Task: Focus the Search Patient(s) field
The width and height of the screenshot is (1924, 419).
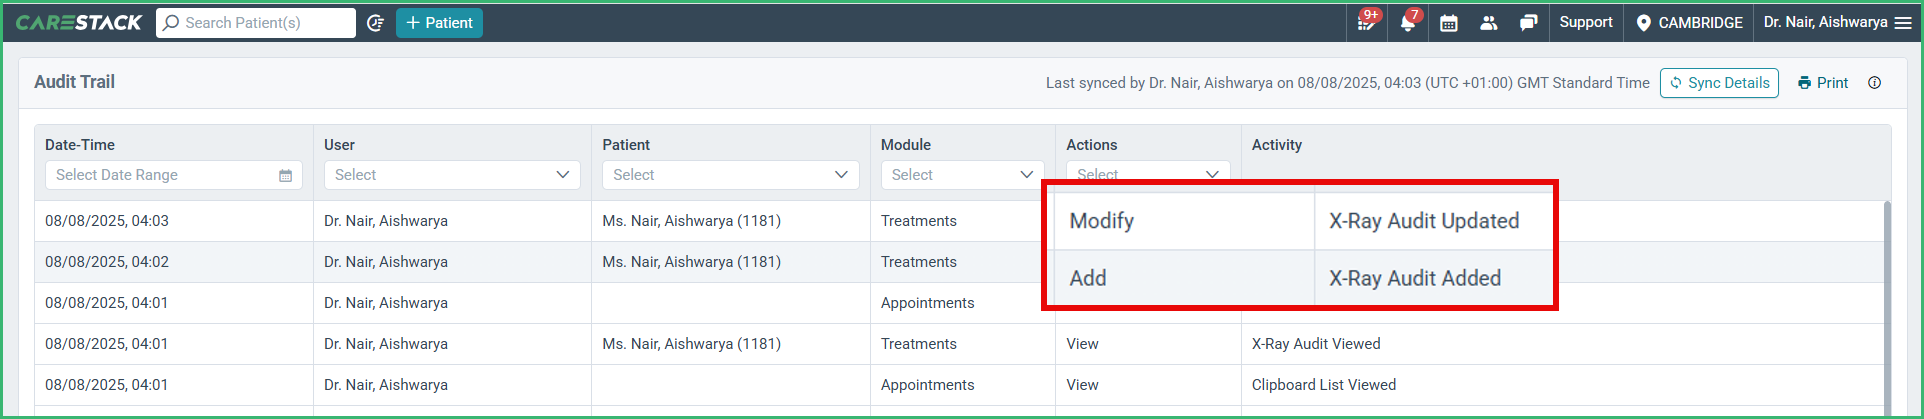Action: click(256, 23)
